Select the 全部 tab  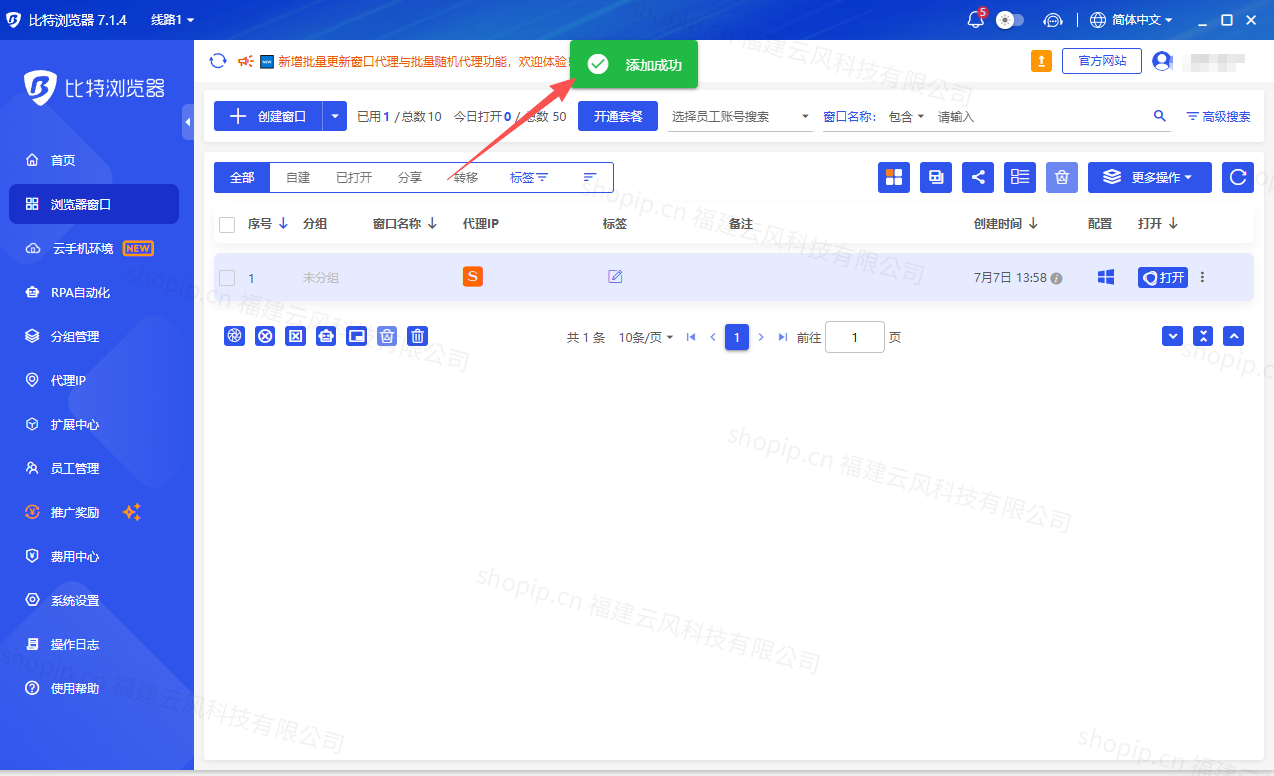pos(243,177)
